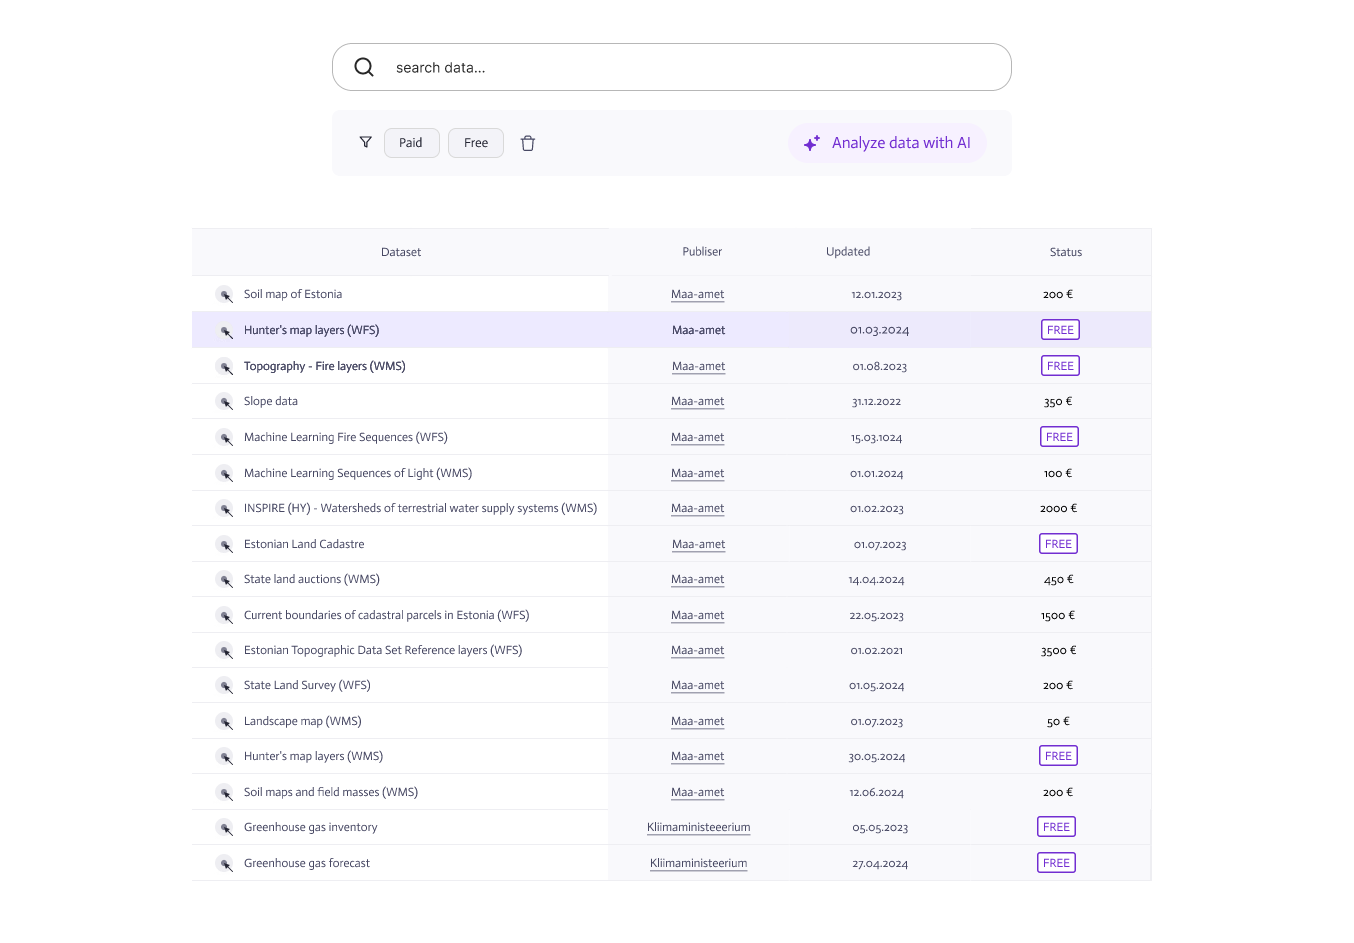Click the icon next to State land auctions (WMS)

[x=225, y=579]
